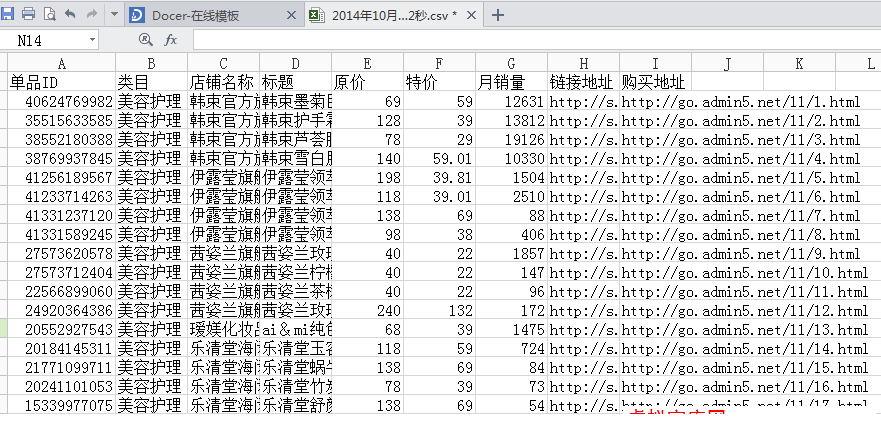Open the insert function fx button
The width and height of the screenshot is (881, 437).
coord(170,39)
